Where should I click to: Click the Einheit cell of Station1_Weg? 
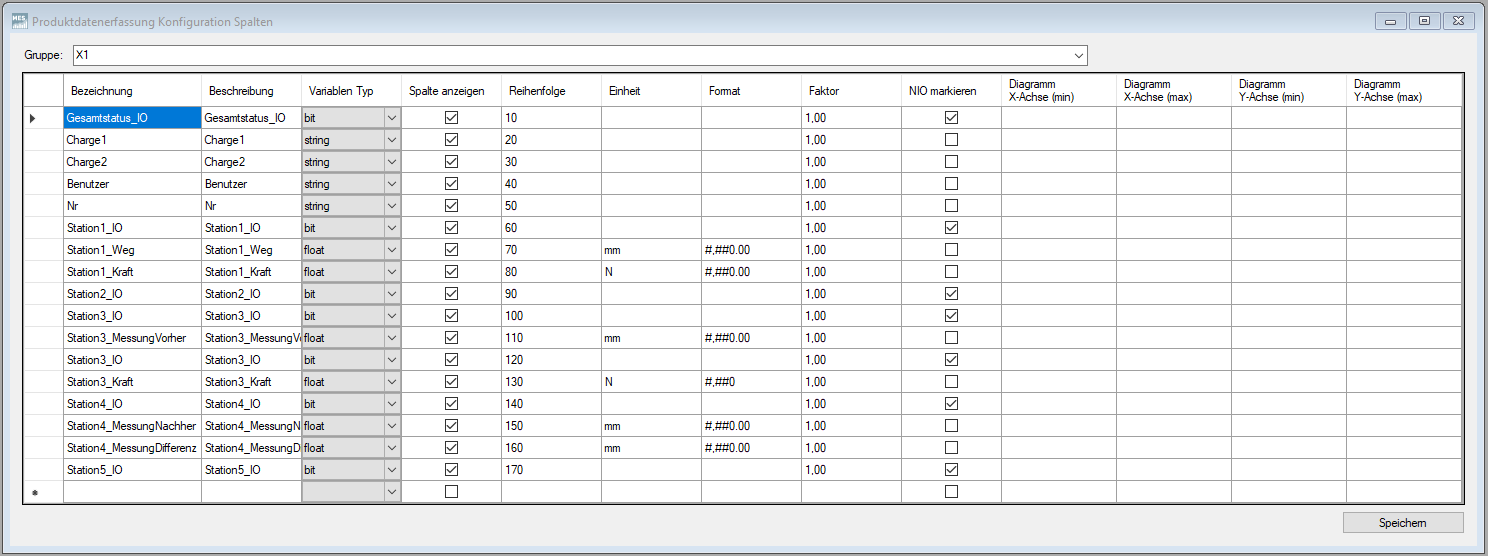(650, 250)
